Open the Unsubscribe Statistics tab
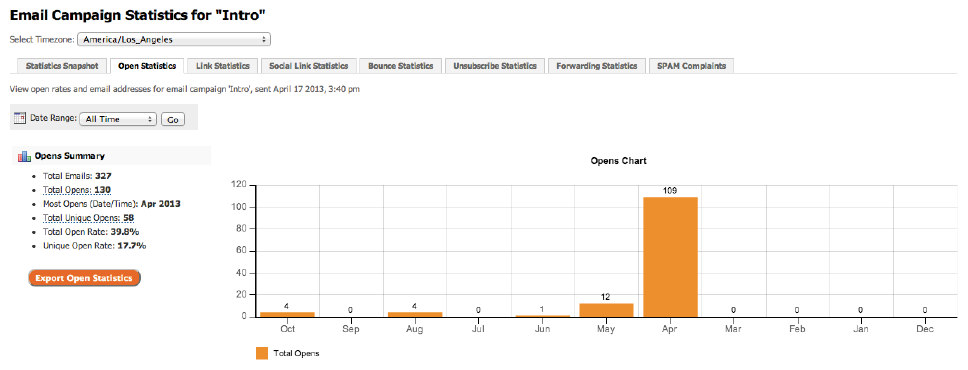This screenshot has width=968, height=370. 494,66
